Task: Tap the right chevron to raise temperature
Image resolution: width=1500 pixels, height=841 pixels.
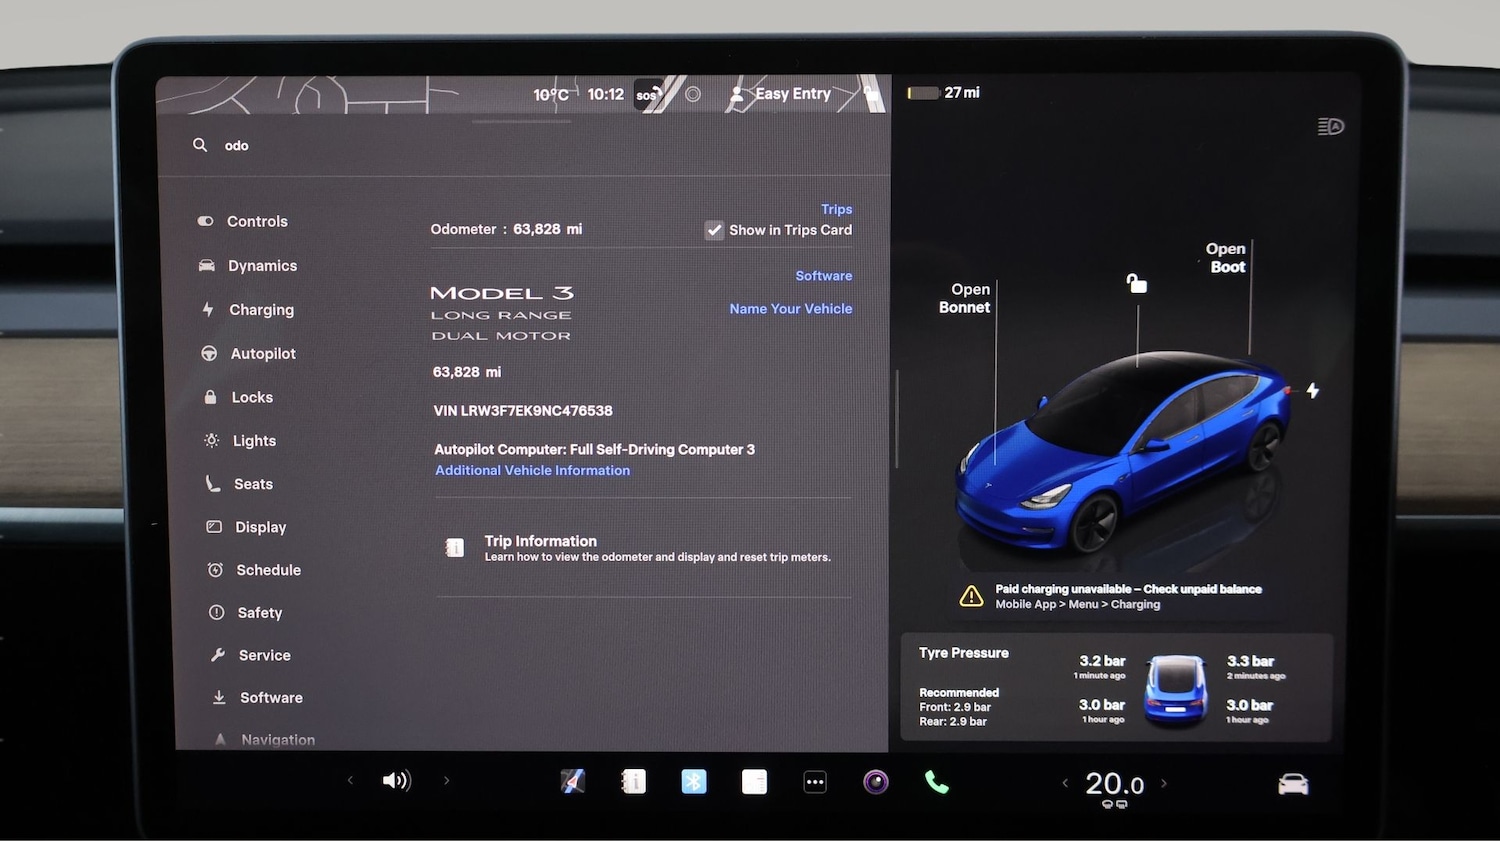Action: (x=1165, y=784)
